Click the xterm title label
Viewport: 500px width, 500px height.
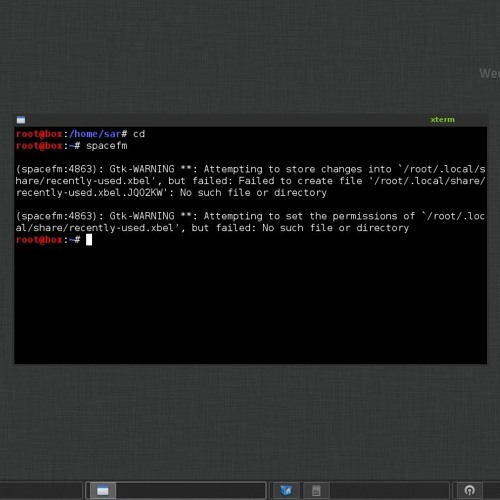442,120
